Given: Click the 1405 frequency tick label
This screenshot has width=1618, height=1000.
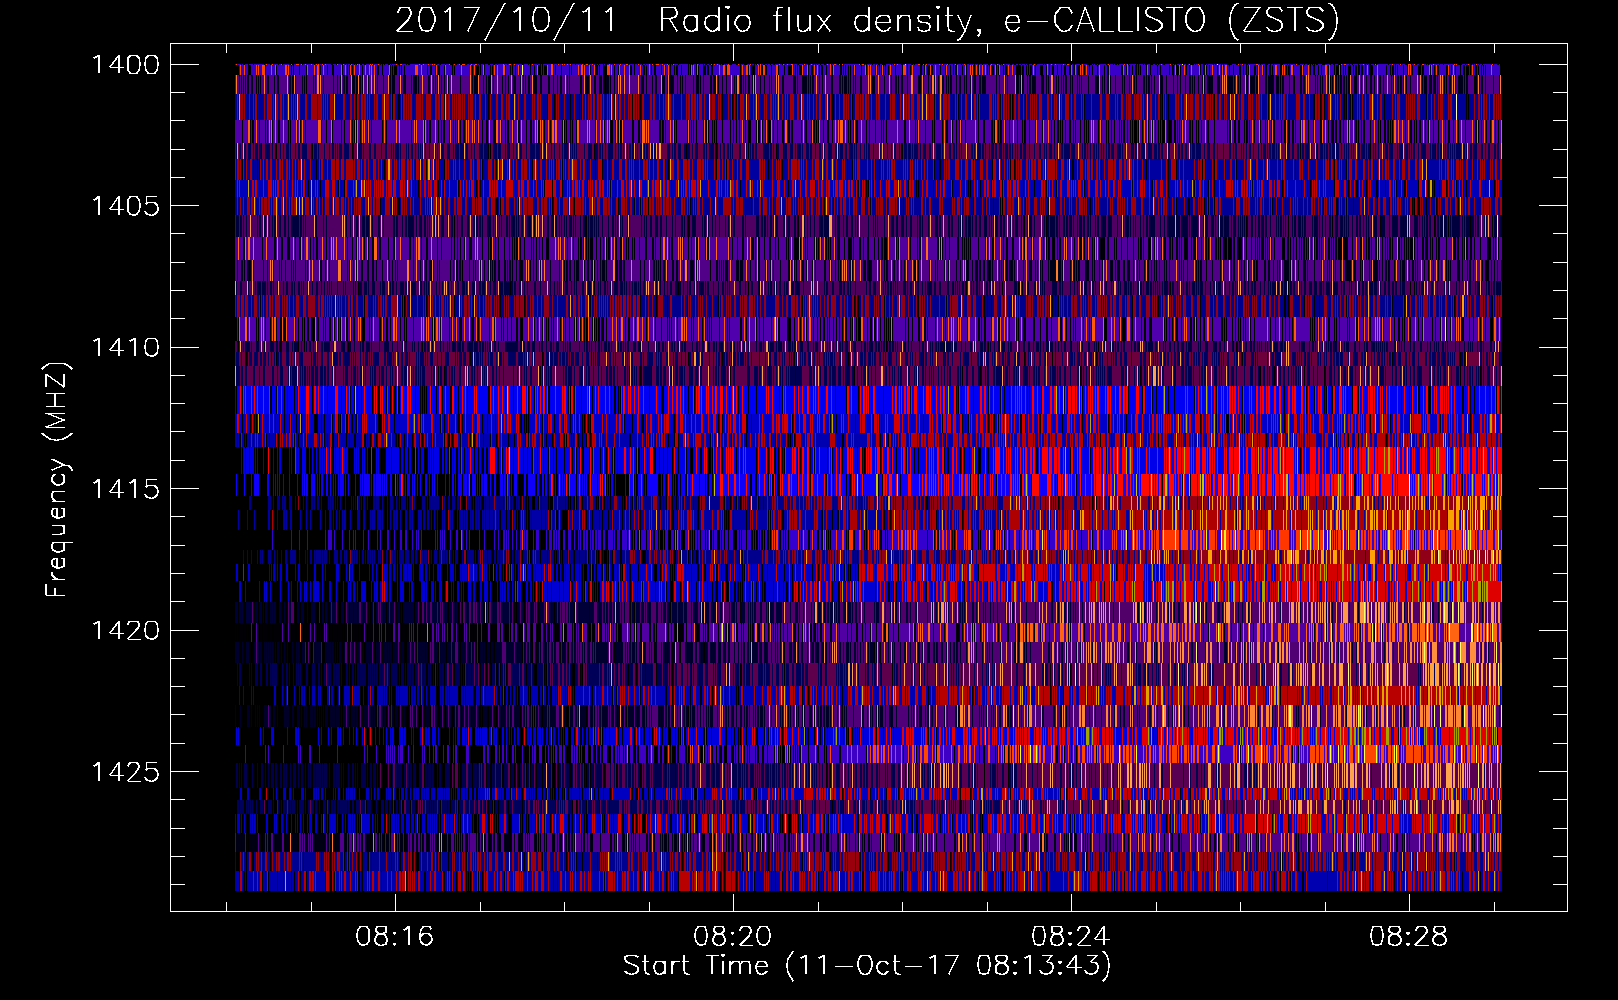Looking at the screenshot, I should coord(125,206).
